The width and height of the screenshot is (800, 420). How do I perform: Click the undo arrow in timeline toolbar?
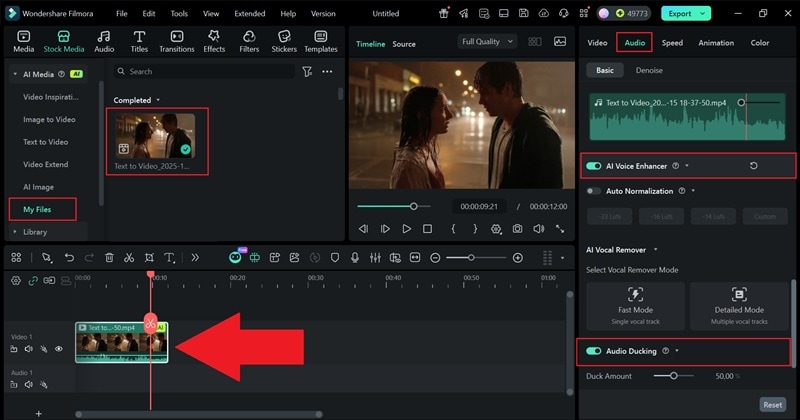point(69,258)
